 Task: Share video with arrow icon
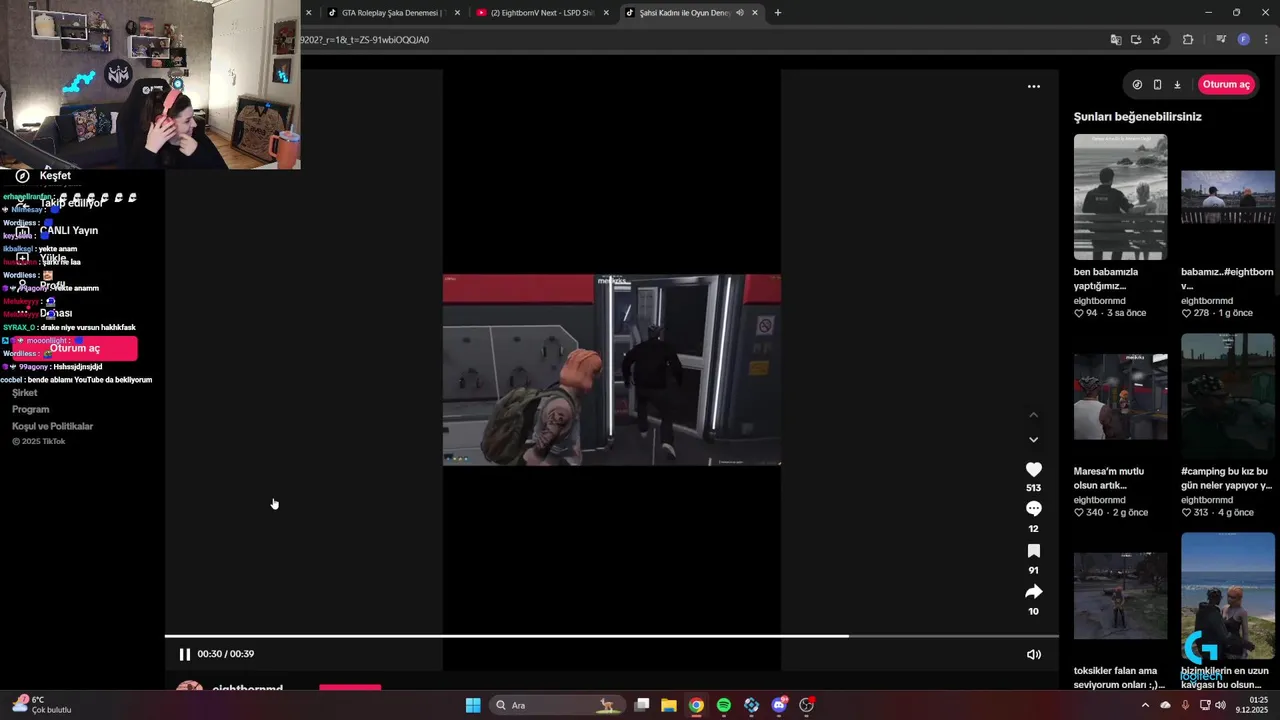pos(1033,592)
